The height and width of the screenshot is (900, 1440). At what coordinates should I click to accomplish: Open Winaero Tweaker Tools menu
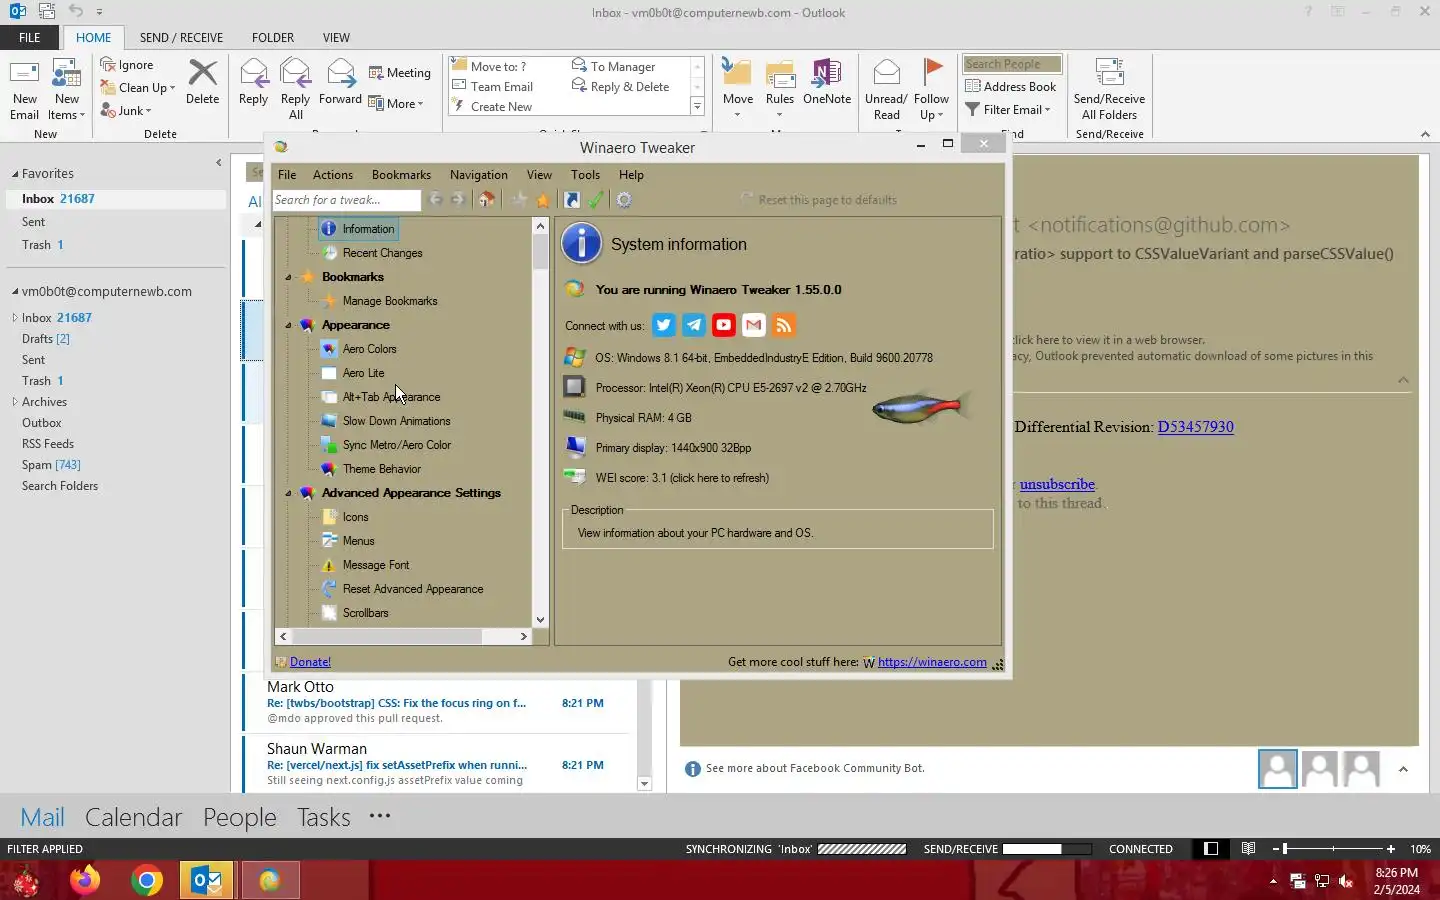(585, 175)
